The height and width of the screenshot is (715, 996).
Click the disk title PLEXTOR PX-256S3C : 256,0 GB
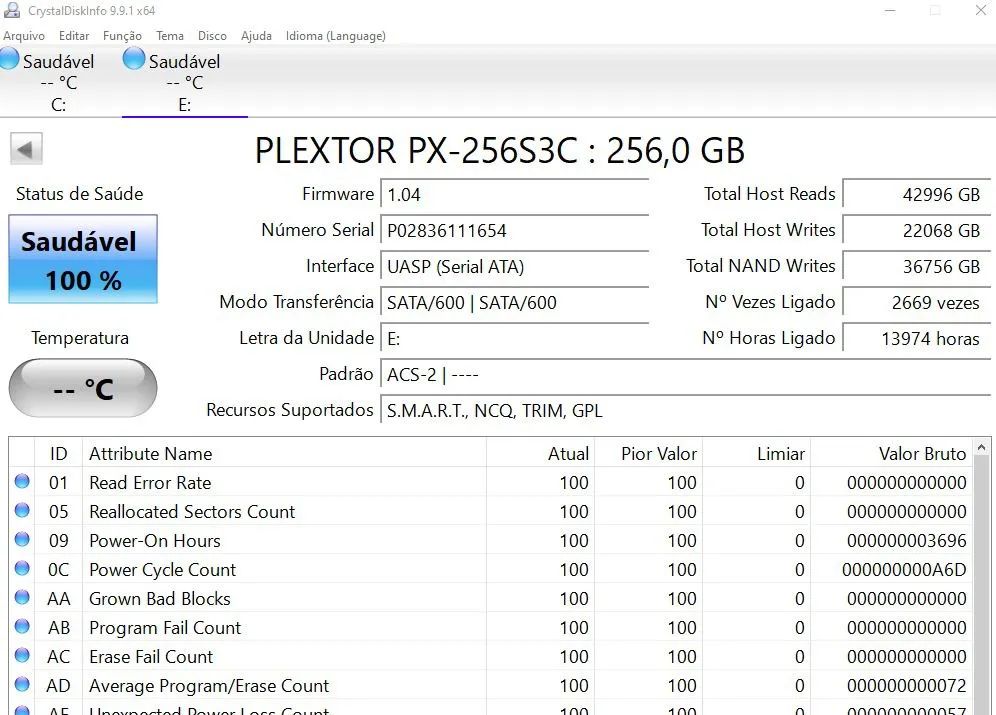click(499, 151)
